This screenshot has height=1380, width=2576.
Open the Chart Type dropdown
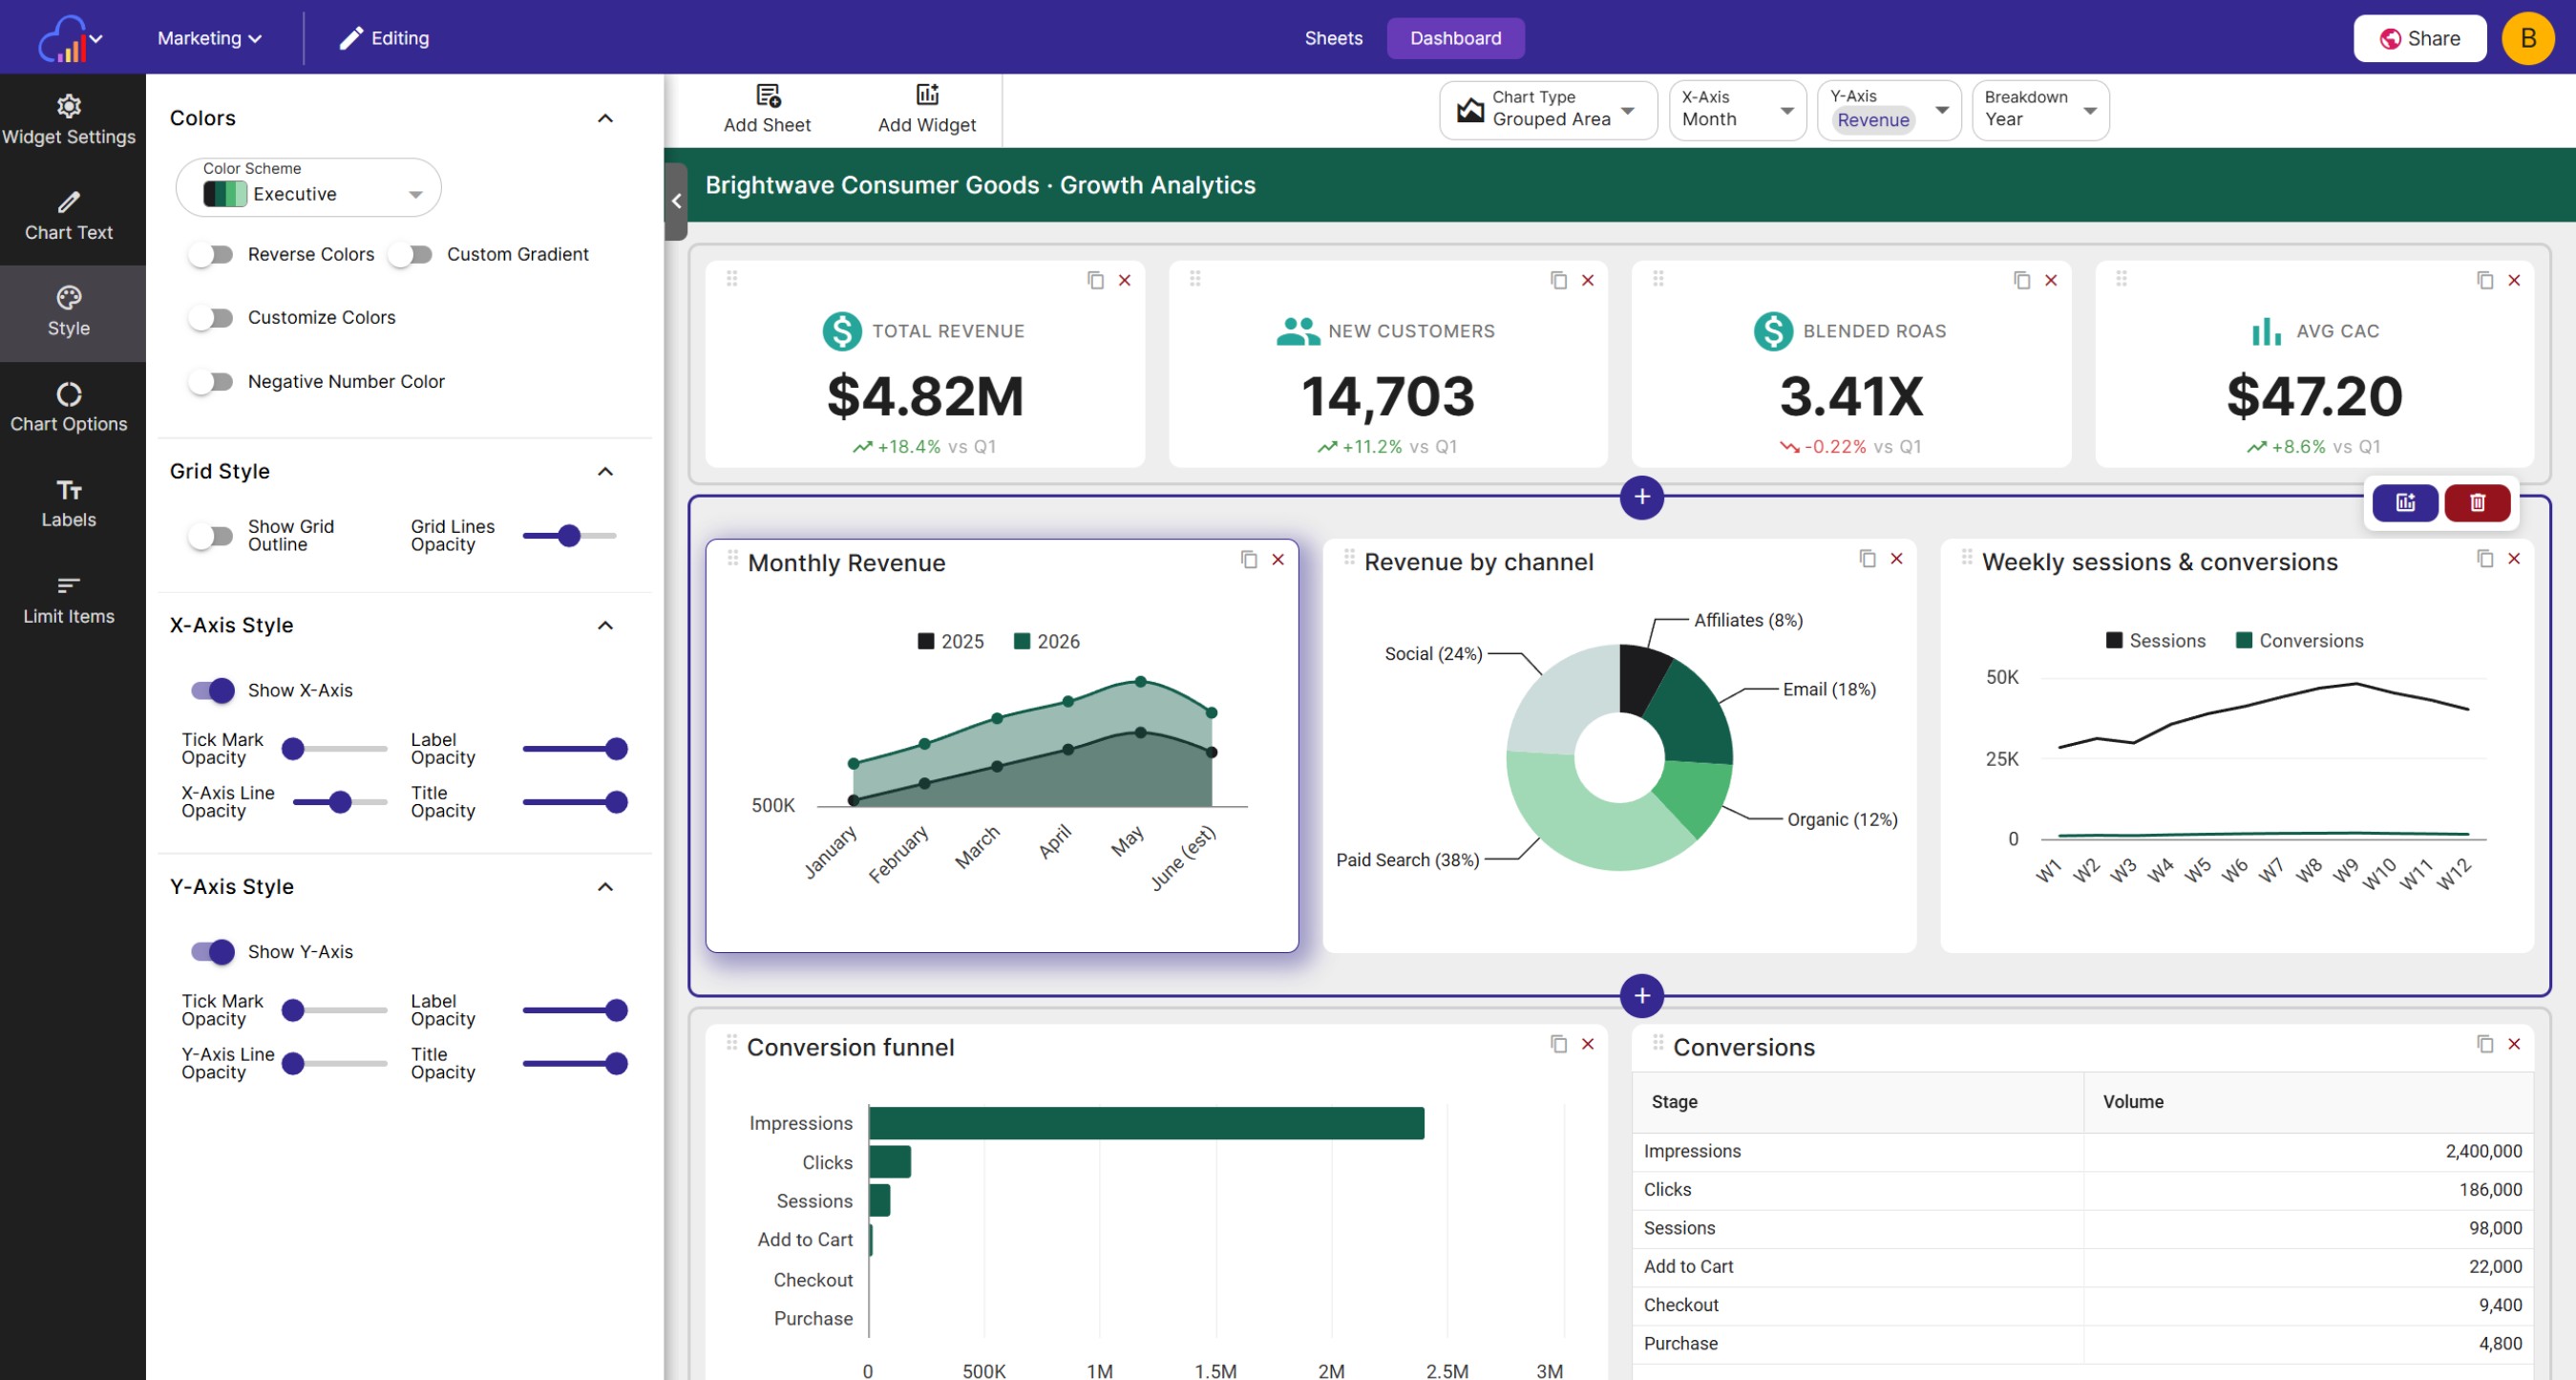1548,110
